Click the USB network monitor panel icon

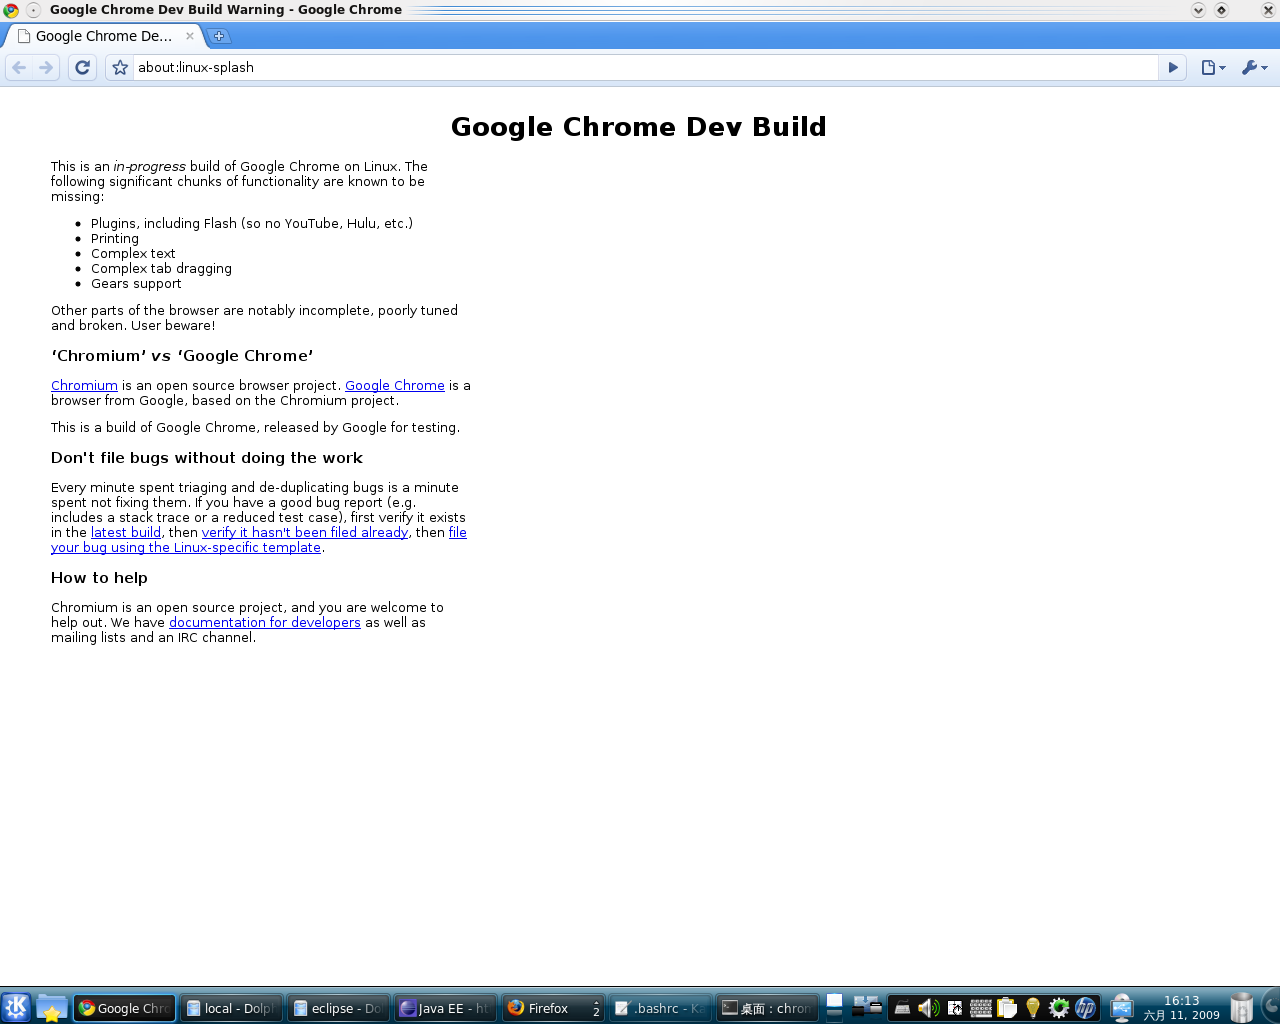1121,1008
